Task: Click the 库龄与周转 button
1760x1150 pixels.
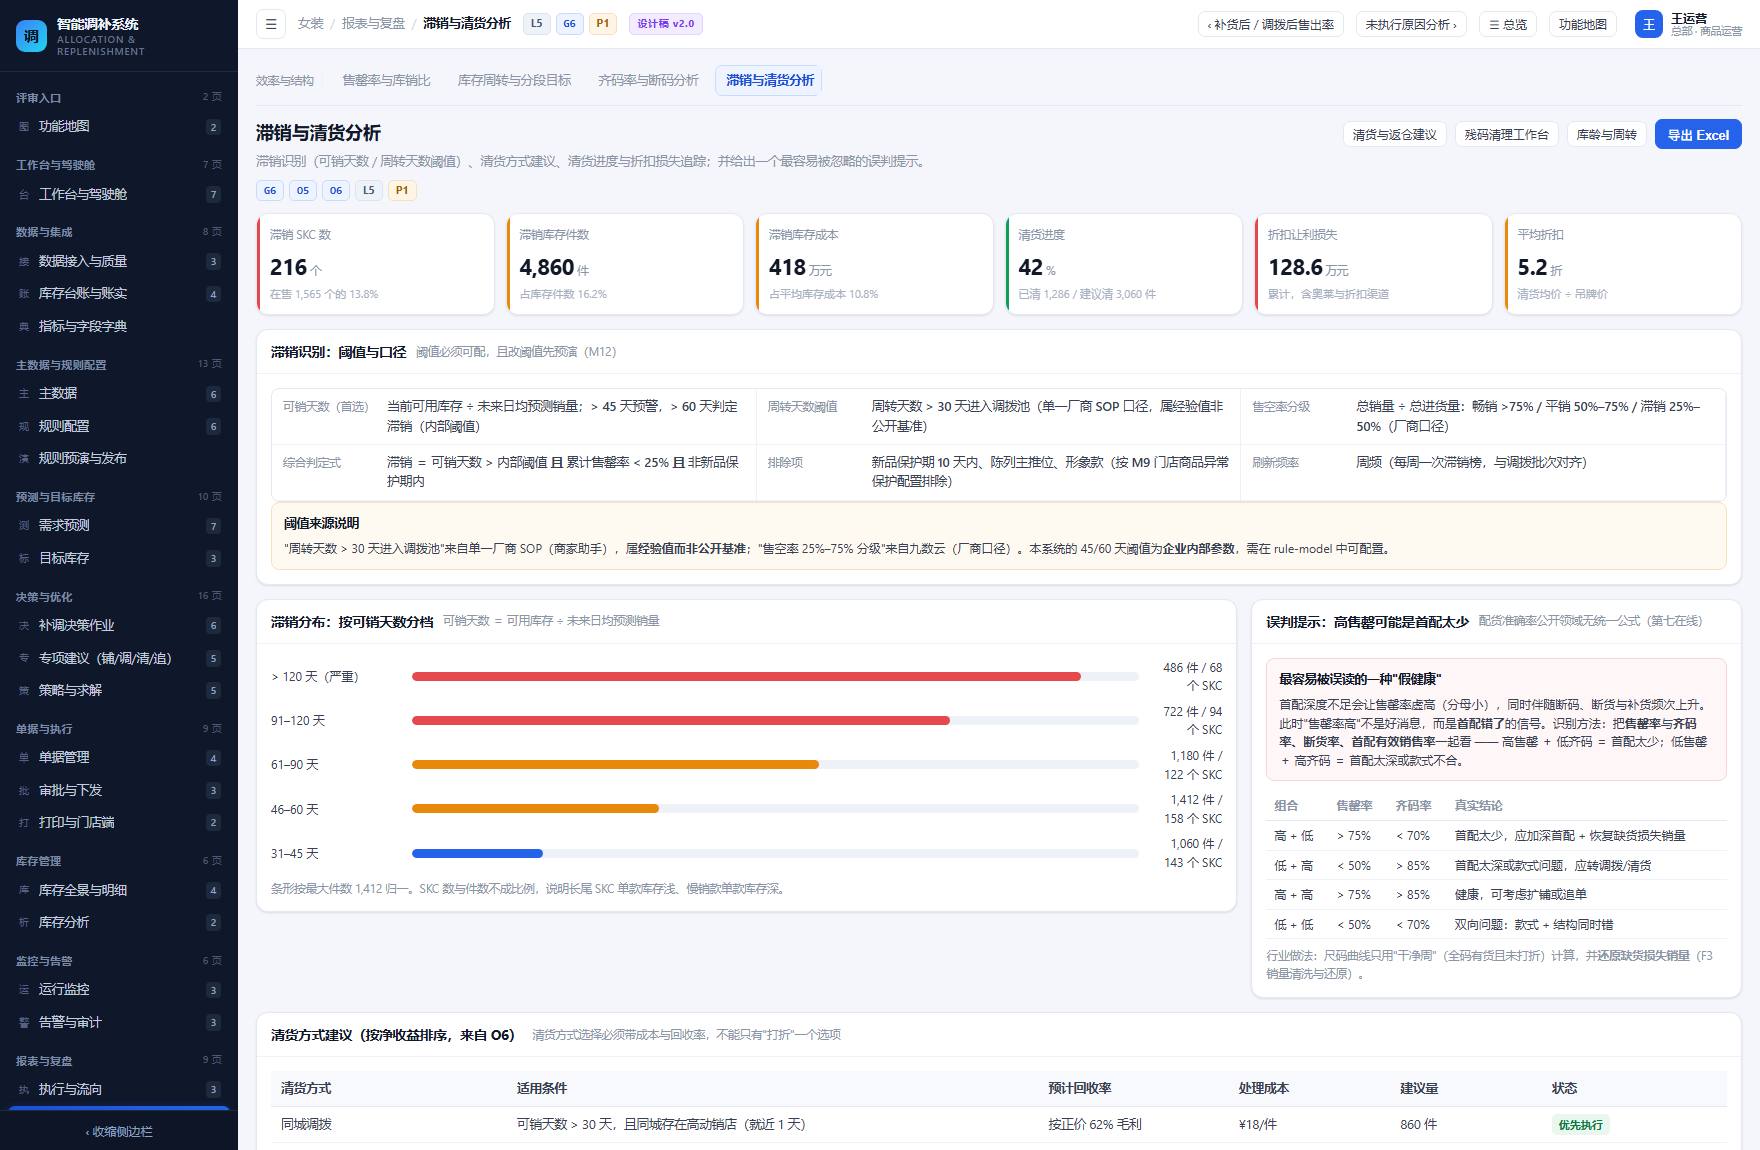Action: click(1607, 135)
